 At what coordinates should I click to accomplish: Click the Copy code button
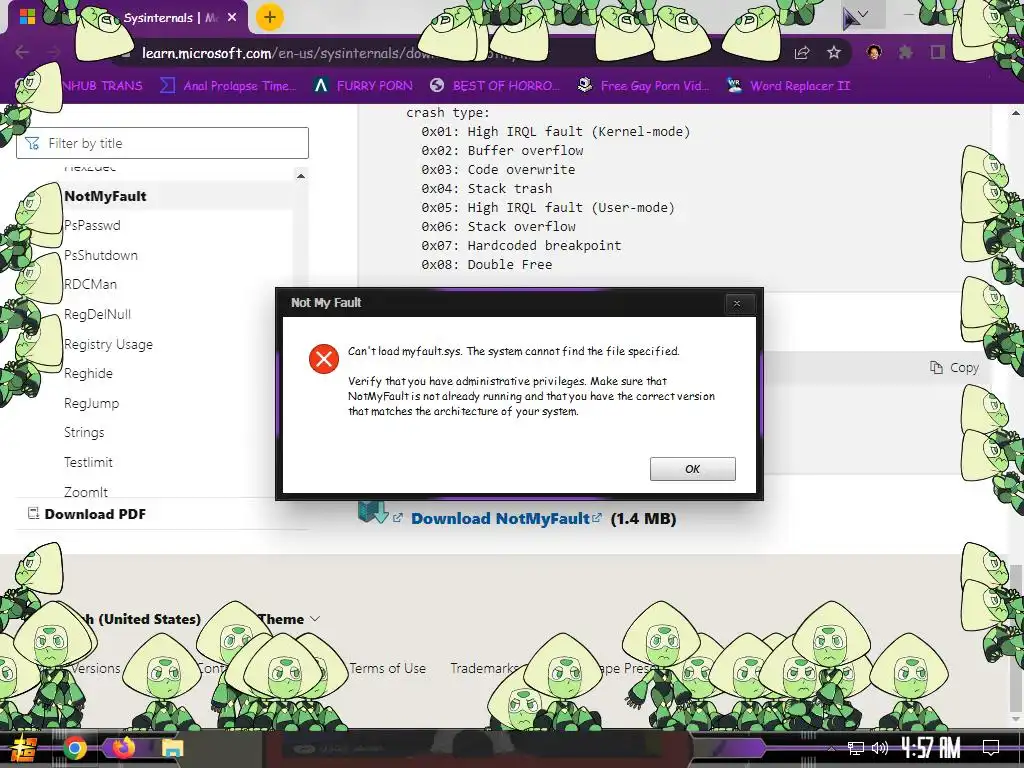pyautogui.click(x=954, y=368)
